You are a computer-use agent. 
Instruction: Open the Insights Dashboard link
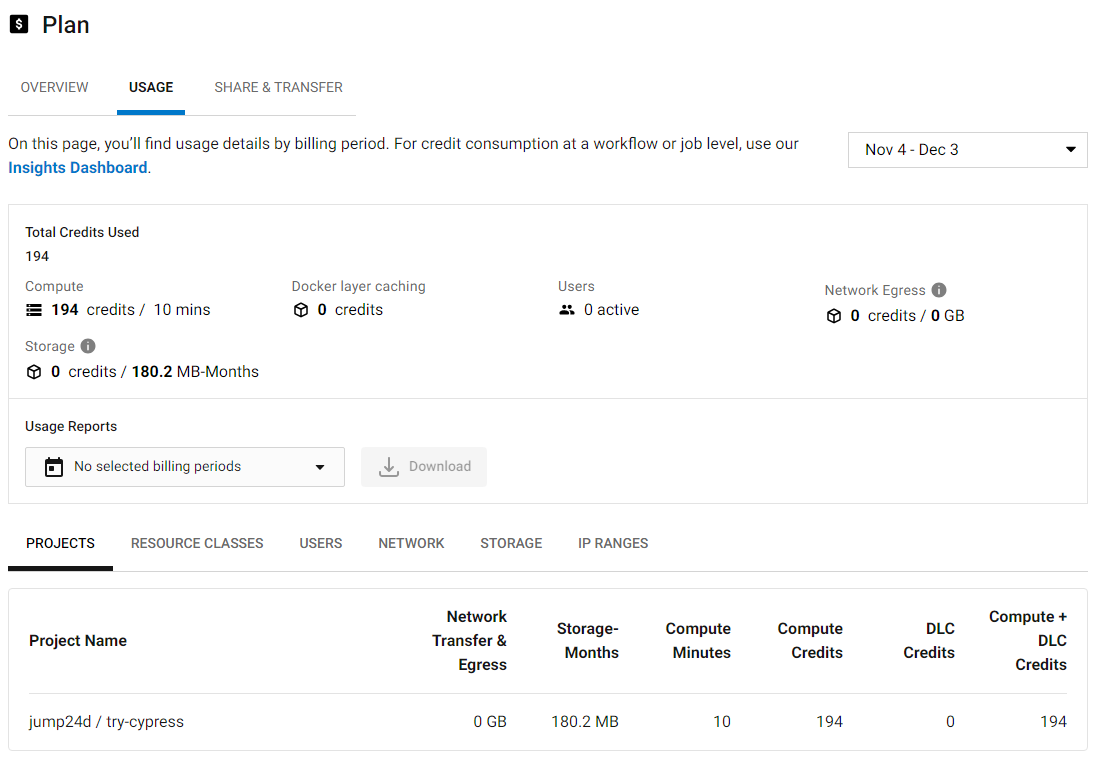pos(78,168)
